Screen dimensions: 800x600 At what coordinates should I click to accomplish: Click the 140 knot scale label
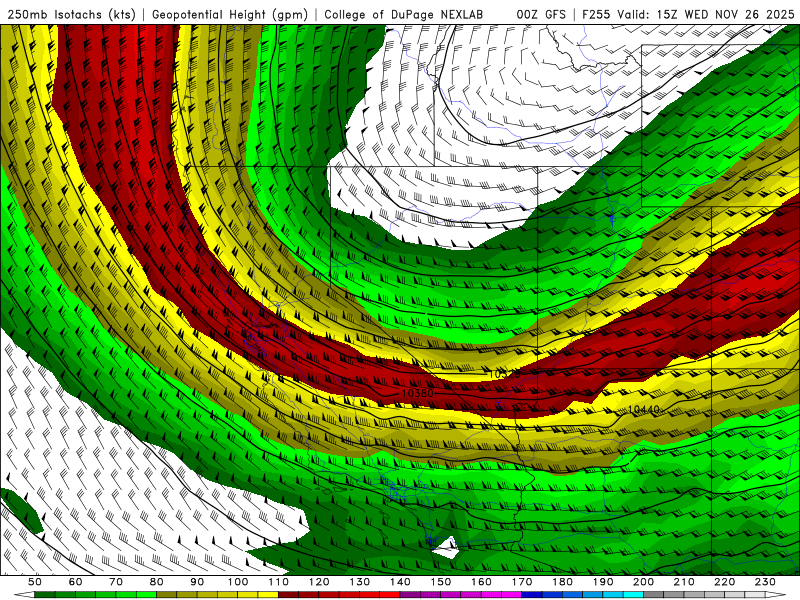point(400,582)
